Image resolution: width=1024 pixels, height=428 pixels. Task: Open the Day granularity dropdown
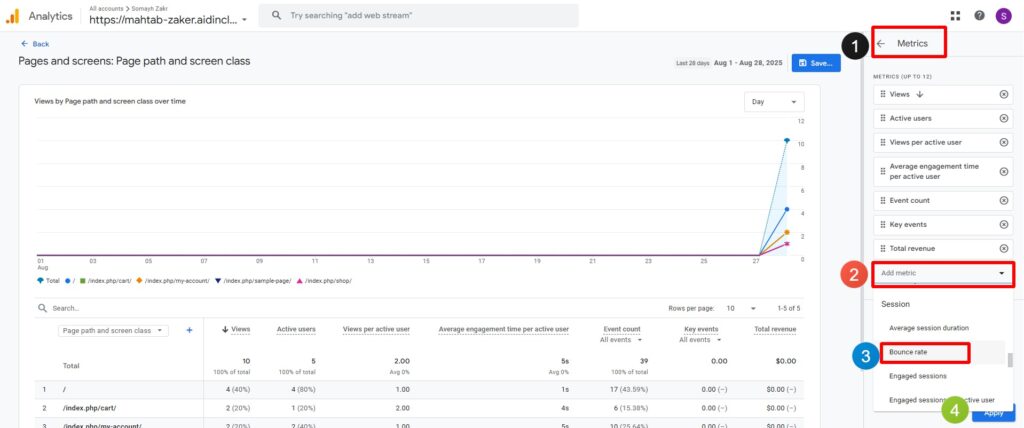774,102
